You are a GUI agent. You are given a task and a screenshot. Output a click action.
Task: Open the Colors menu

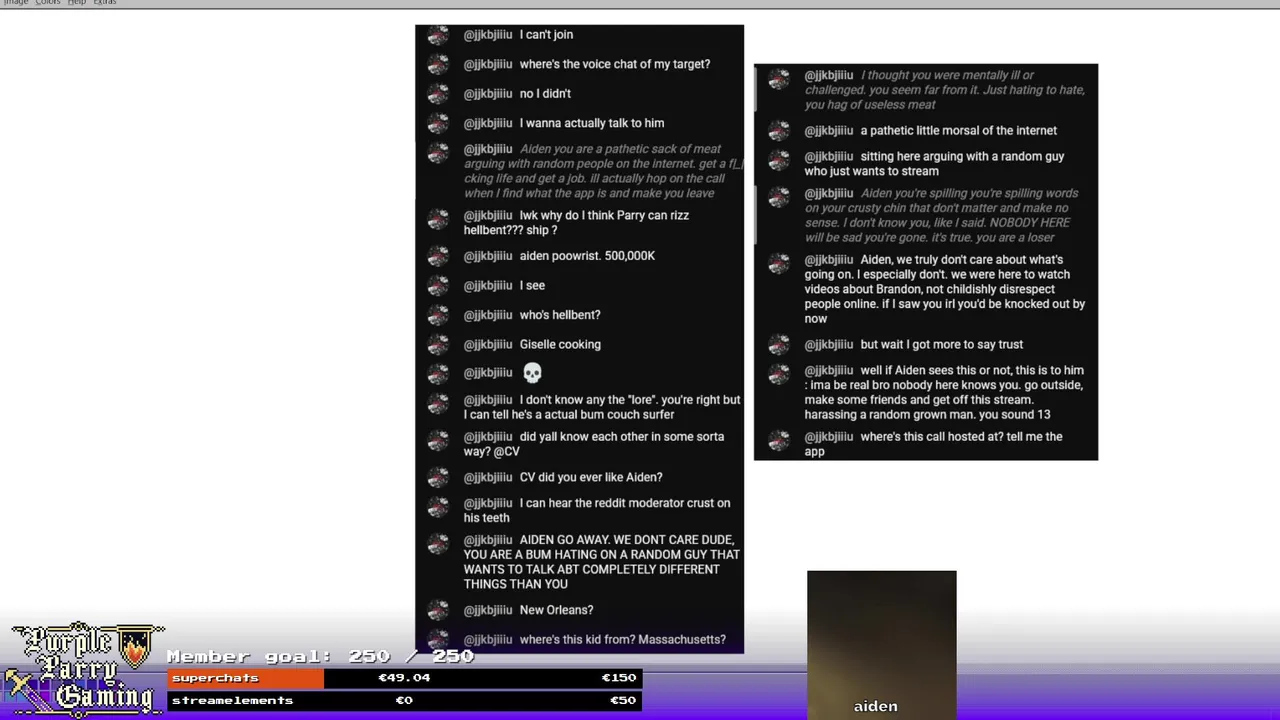coord(48,3)
